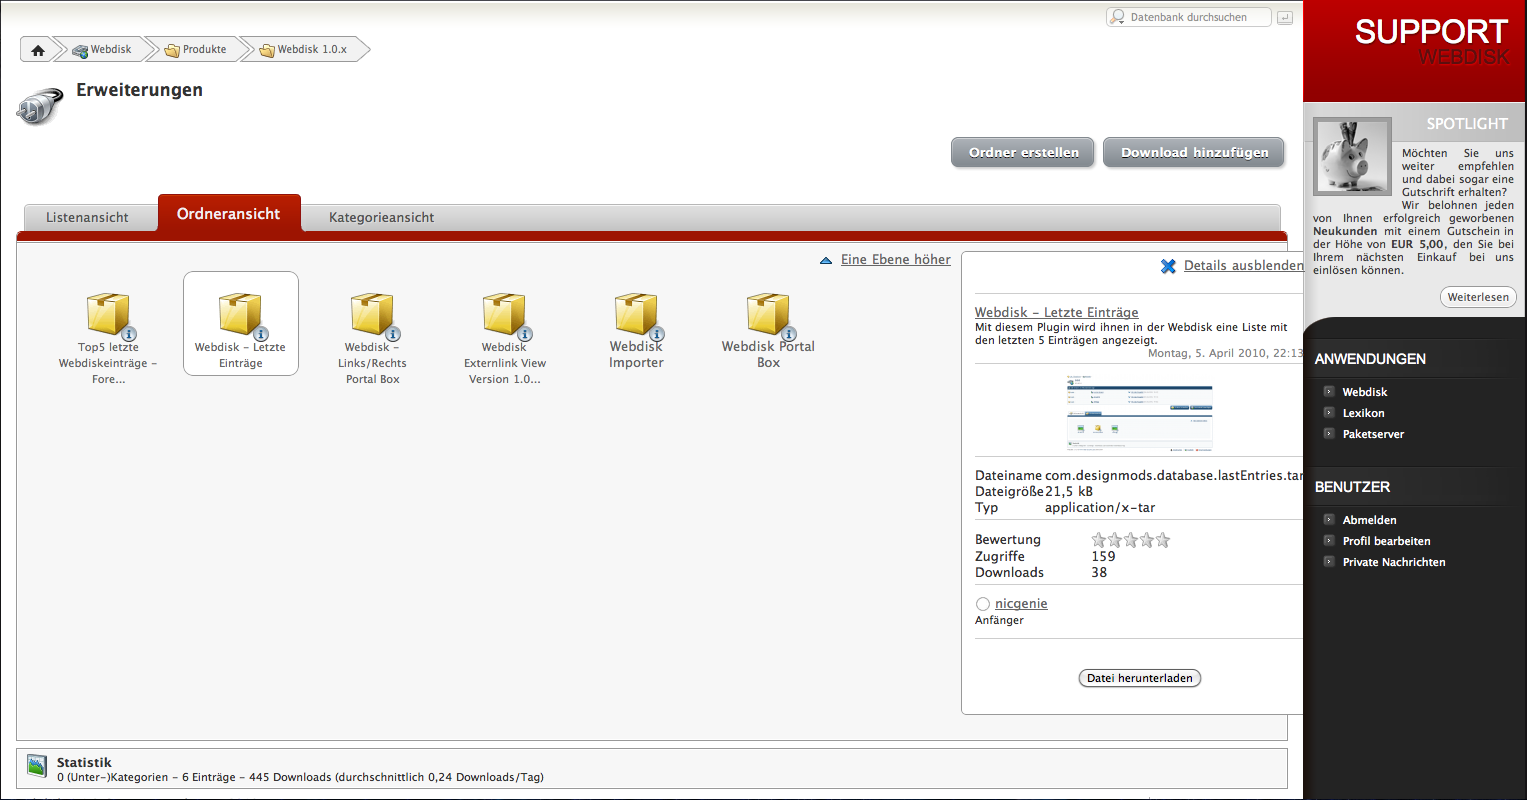Select the Top5 letzte Webdiskeinträge package icon
The image size is (1527, 800).
coord(108,315)
